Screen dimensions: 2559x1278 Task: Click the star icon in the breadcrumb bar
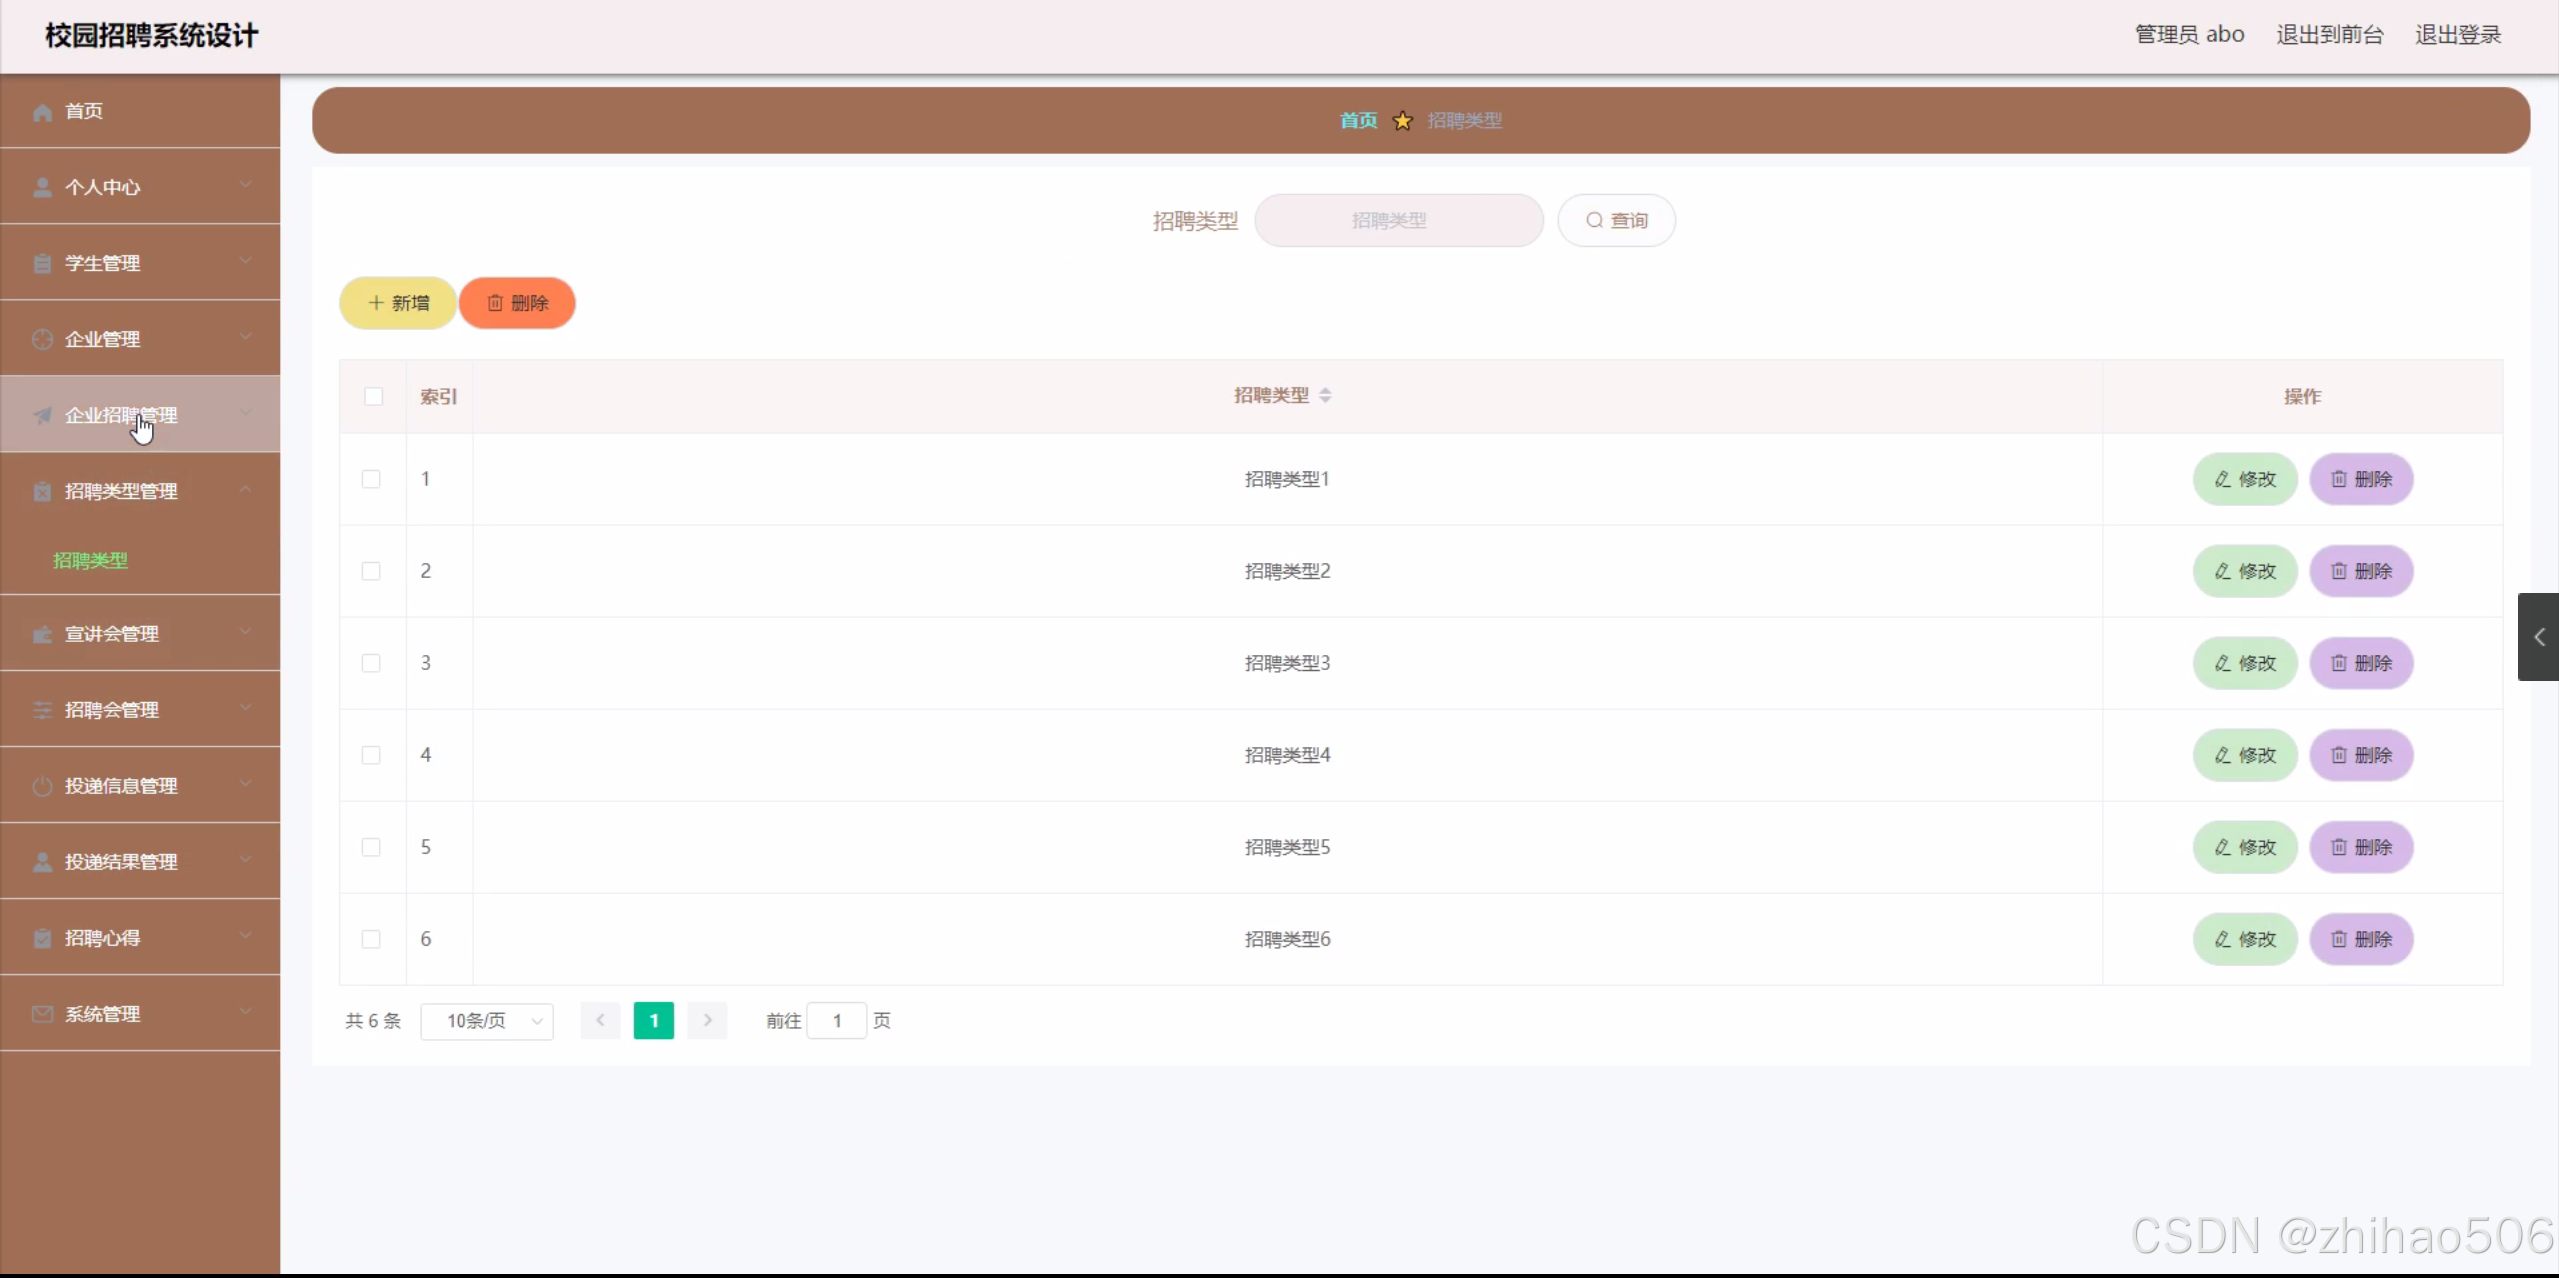pyautogui.click(x=1402, y=121)
